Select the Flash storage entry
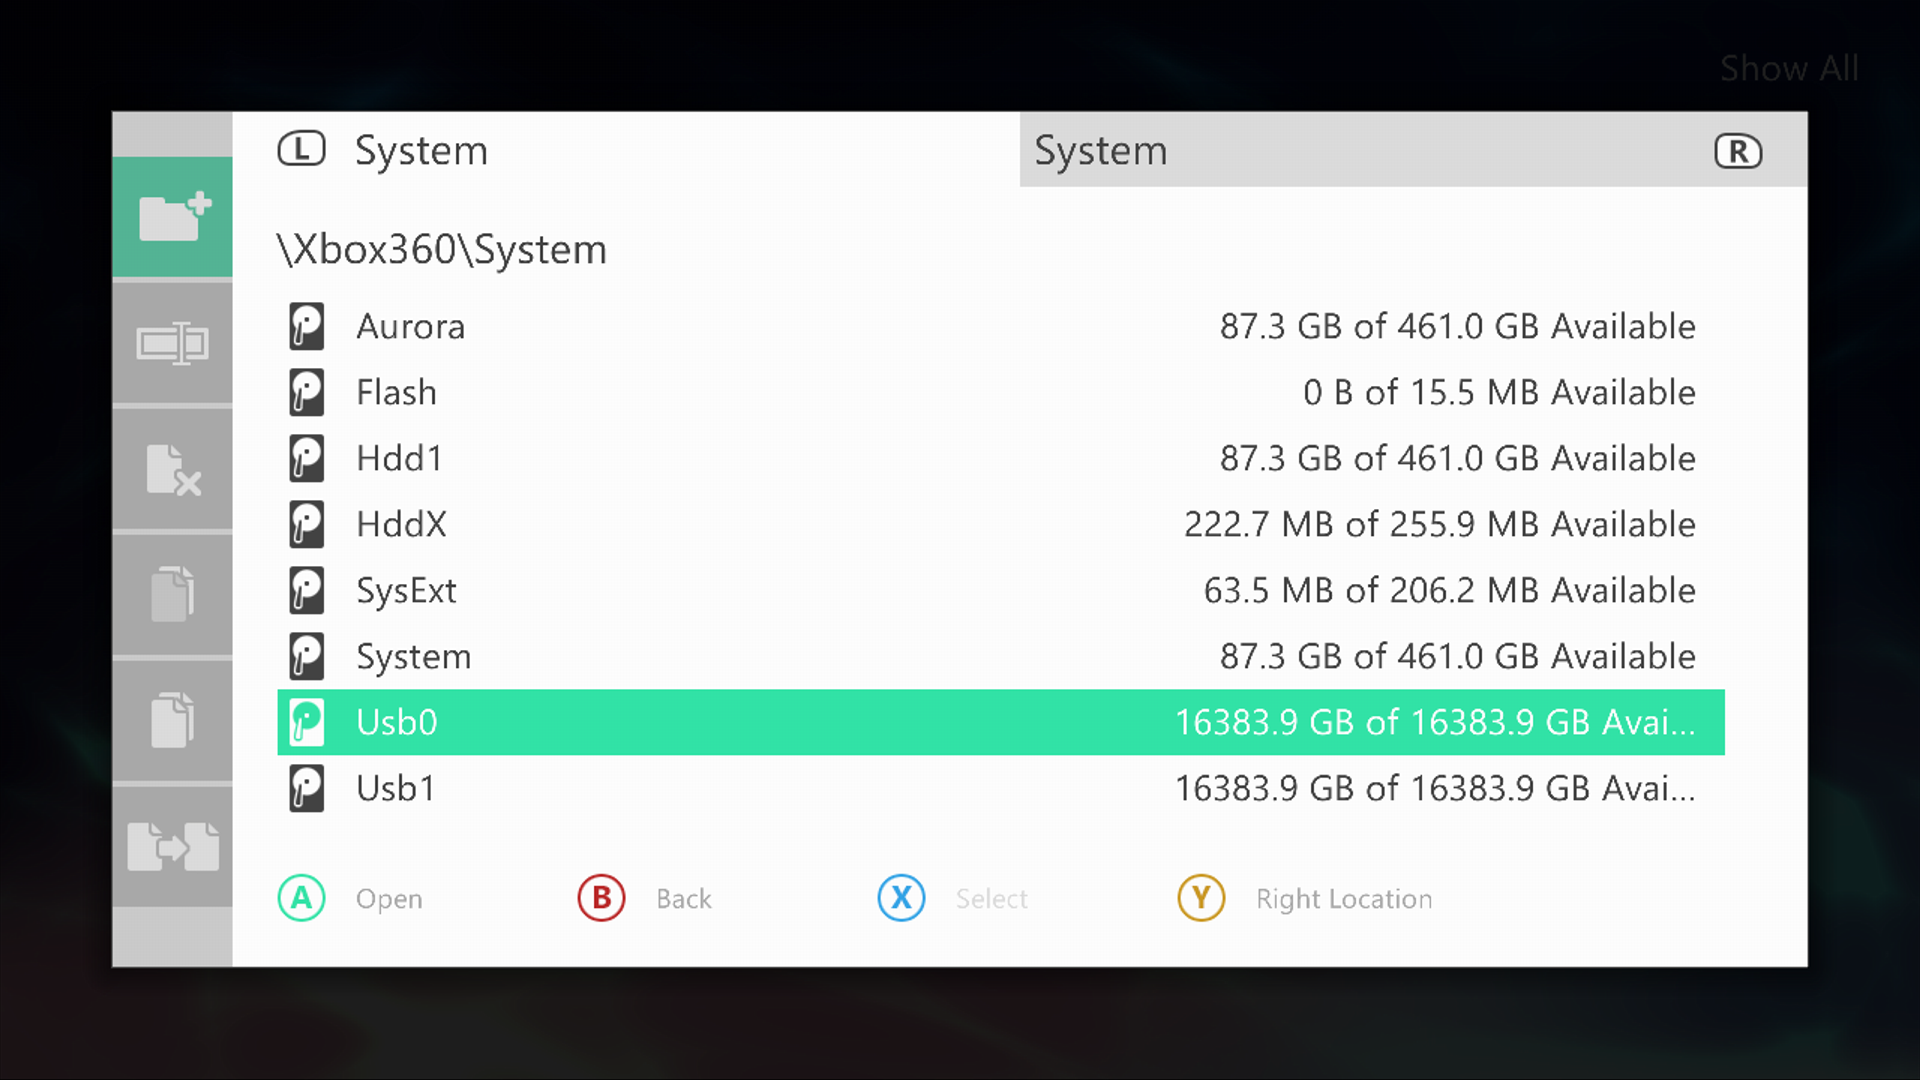 click(x=396, y=392)
